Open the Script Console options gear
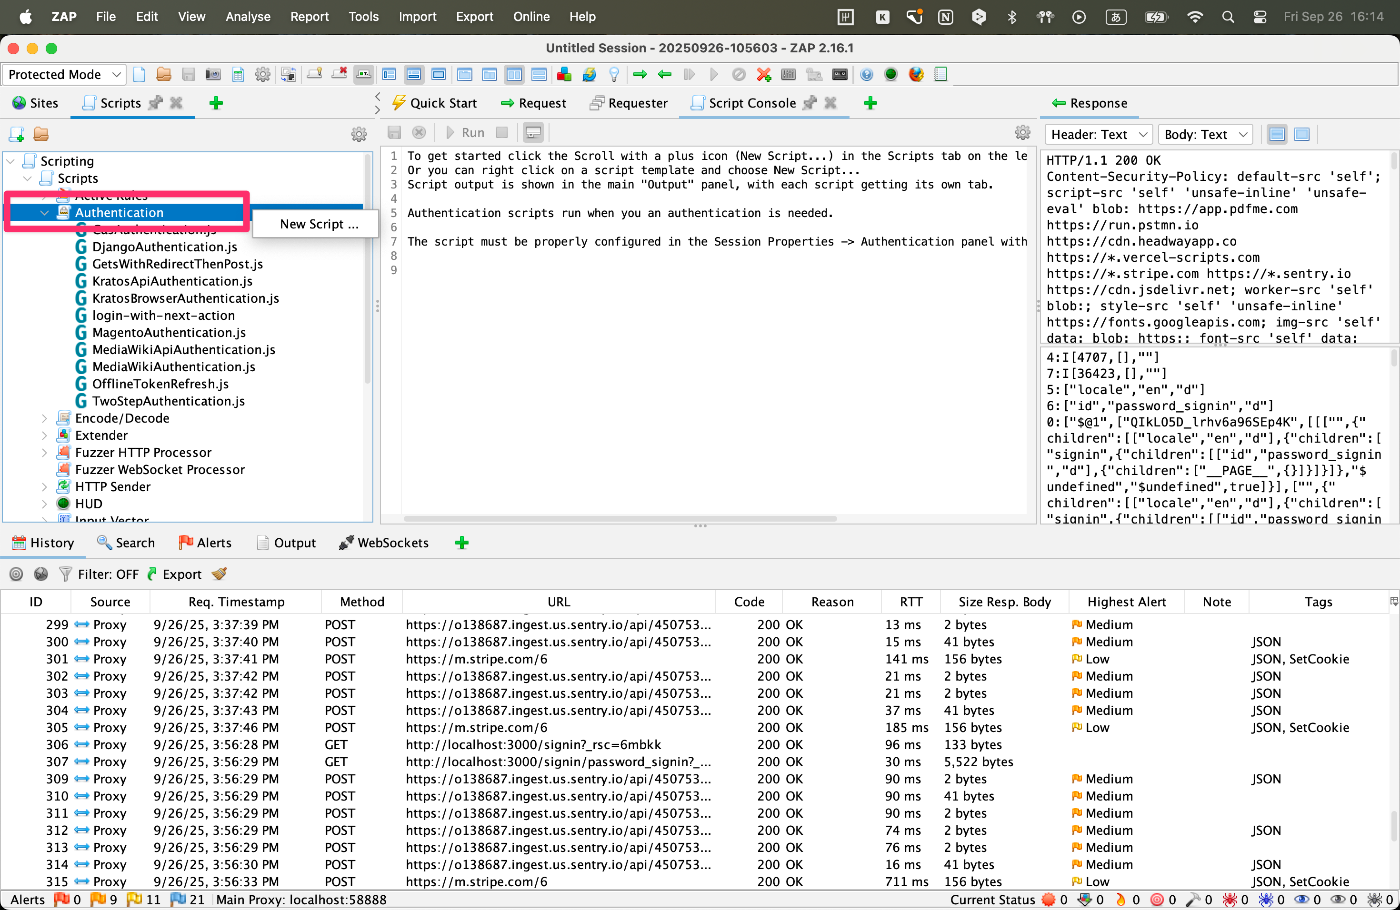Viewport: 1400px width, 910px height. pyautogui.click(x=1022, y=132)
